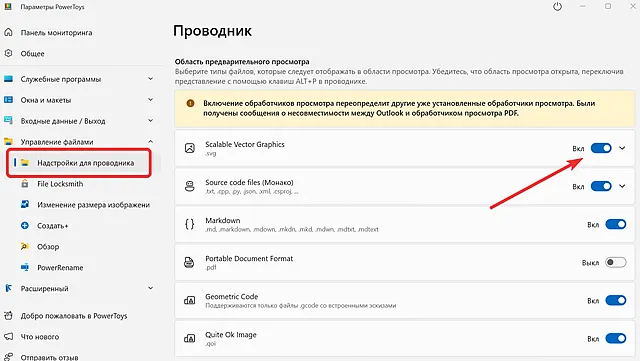This screenshot has height=361, width=640.
Task: Click the Добро пожаловать в PowerToys icon
Action: pos(8,315)
